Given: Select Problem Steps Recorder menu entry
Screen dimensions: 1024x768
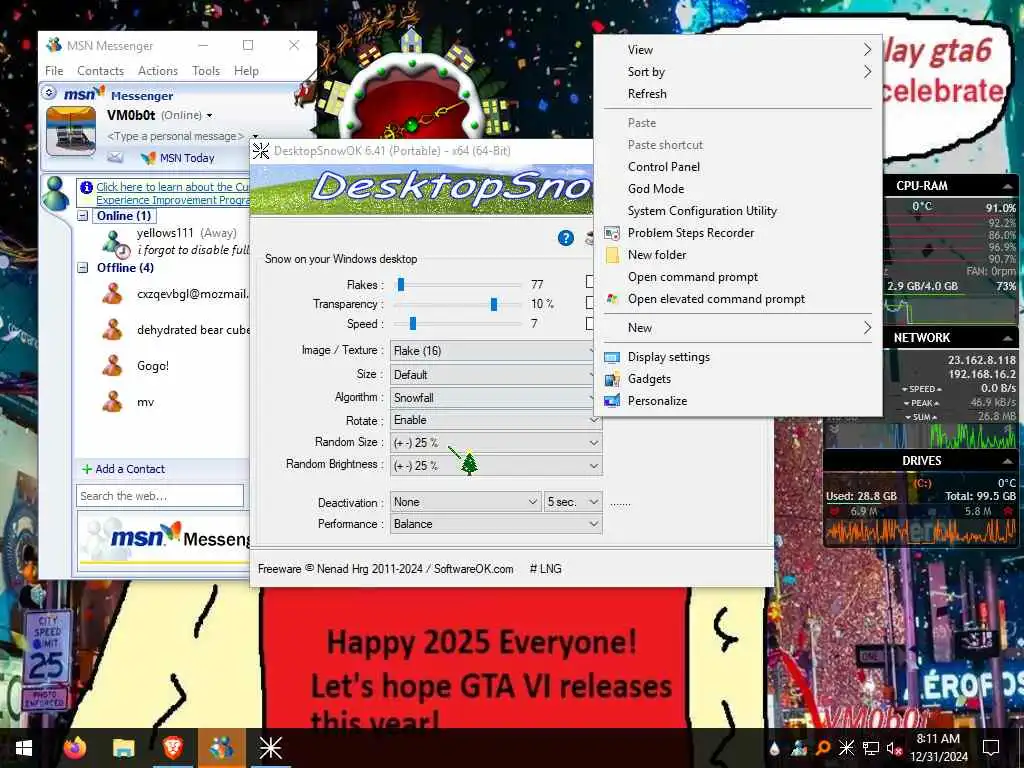Looking at the screenshot, I should 738,232.
